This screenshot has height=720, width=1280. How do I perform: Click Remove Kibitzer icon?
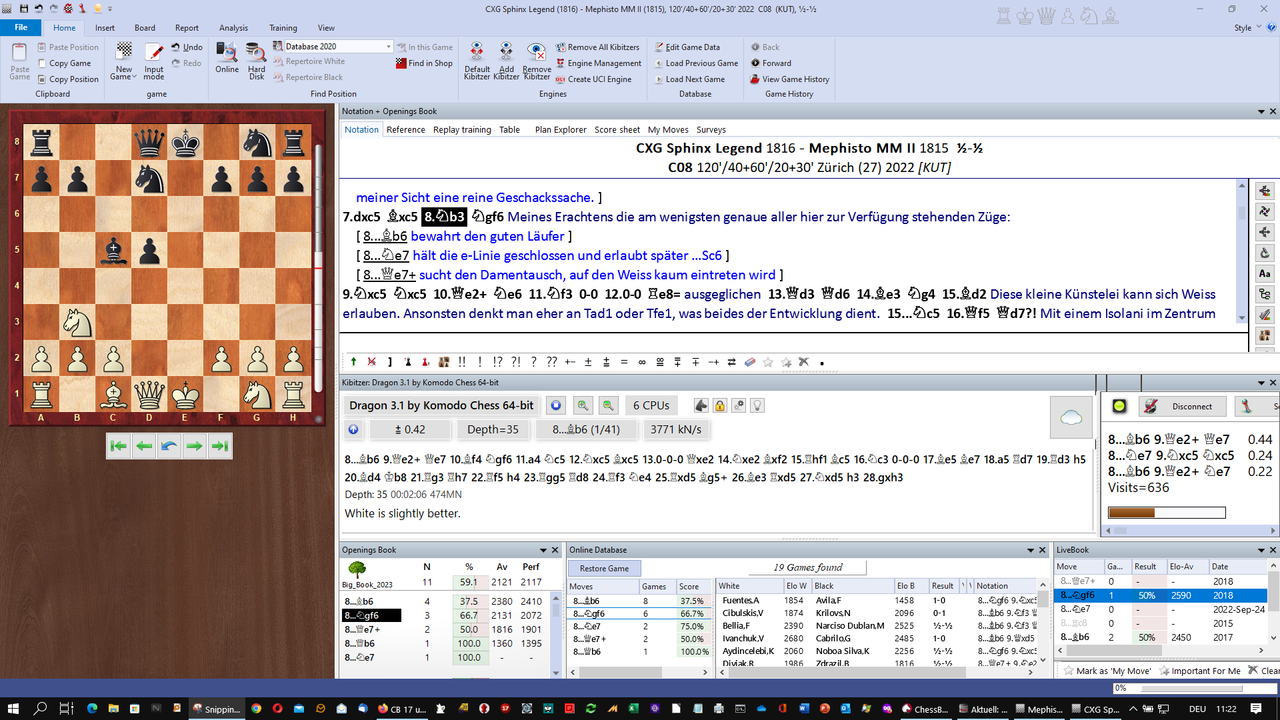(537, 61)
